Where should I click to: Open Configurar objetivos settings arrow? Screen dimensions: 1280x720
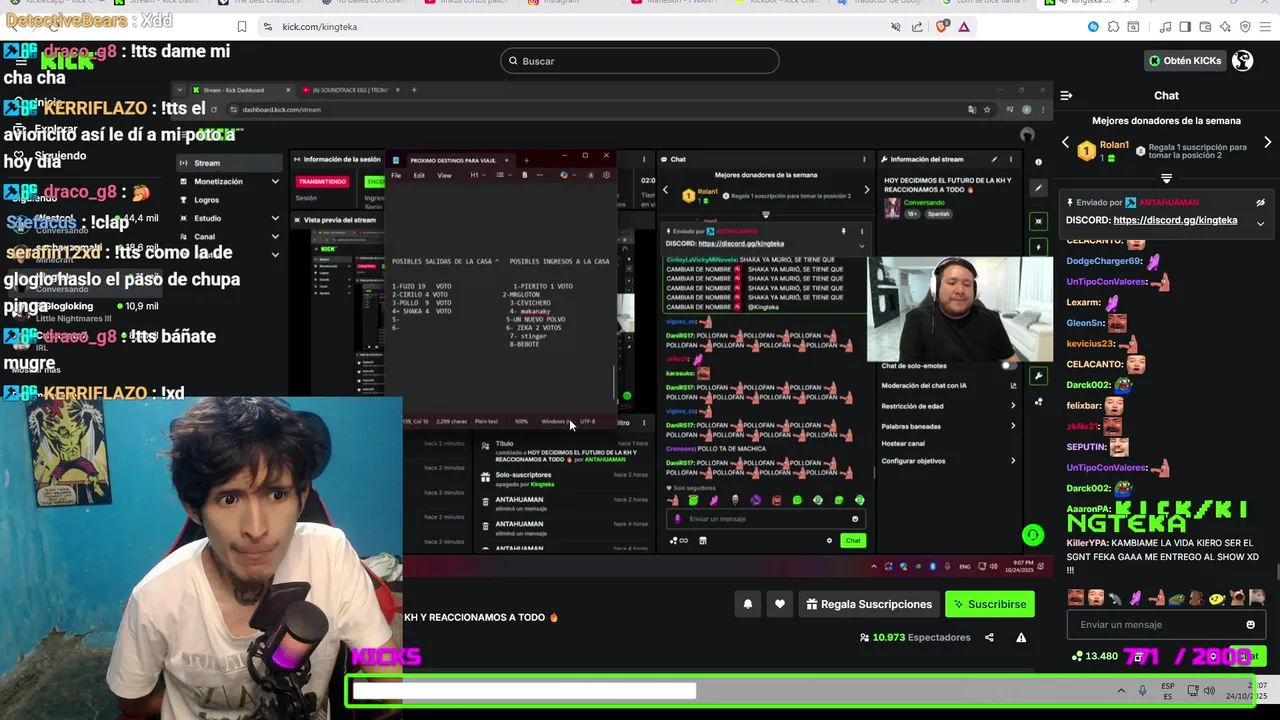coord(1013,461)
